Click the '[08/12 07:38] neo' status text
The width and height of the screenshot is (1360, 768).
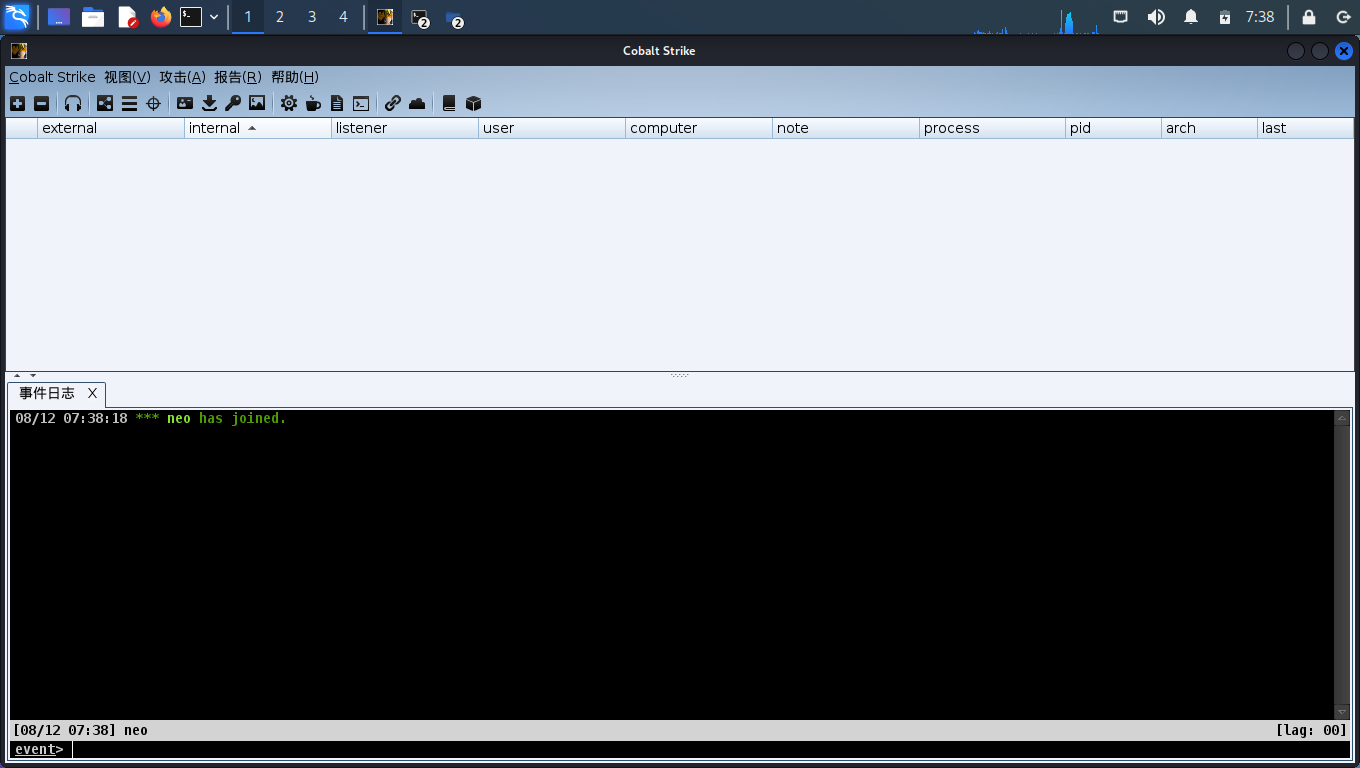[x=80, y=730]
